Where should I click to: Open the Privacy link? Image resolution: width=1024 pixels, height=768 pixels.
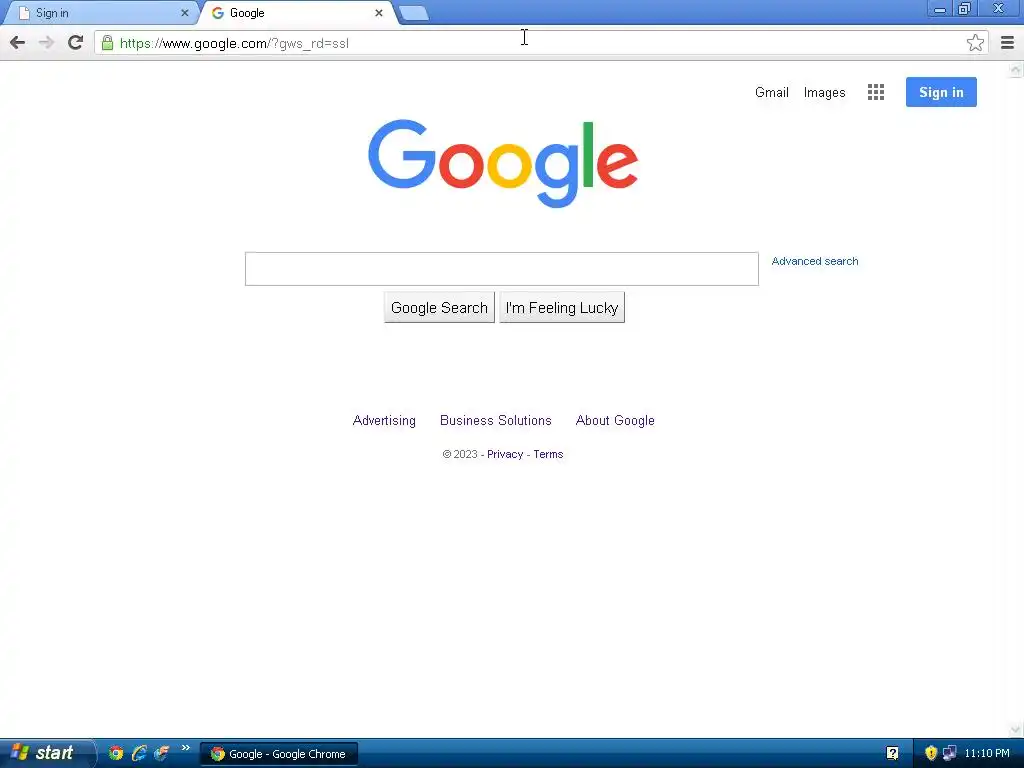[x=505, y=455]
